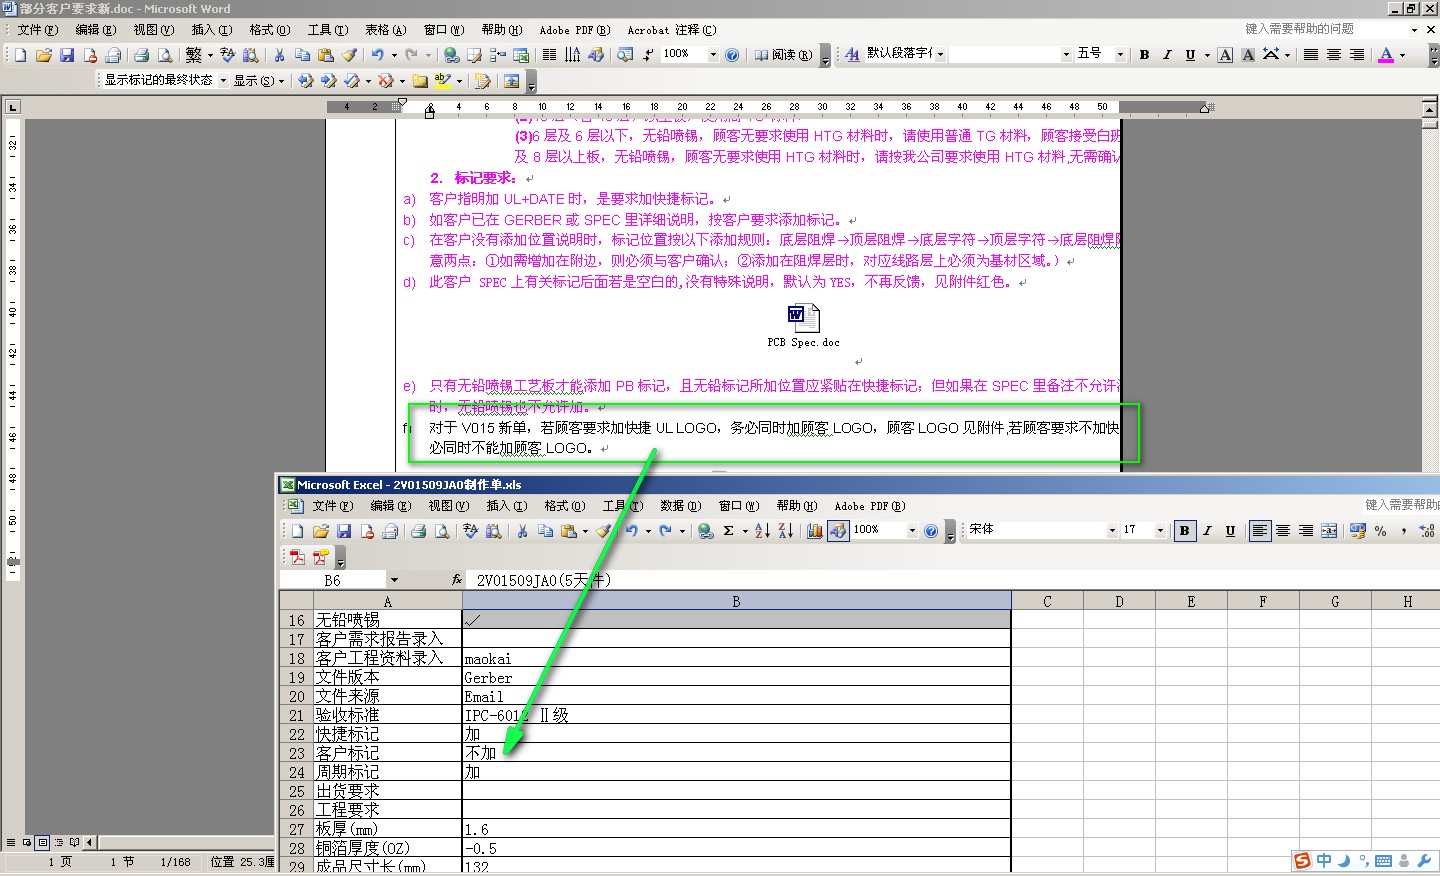Open the Excel Name Box dropdown arrow
Image resolution: width=1440 pixels, height=876 pixels.
coord(394,580)
